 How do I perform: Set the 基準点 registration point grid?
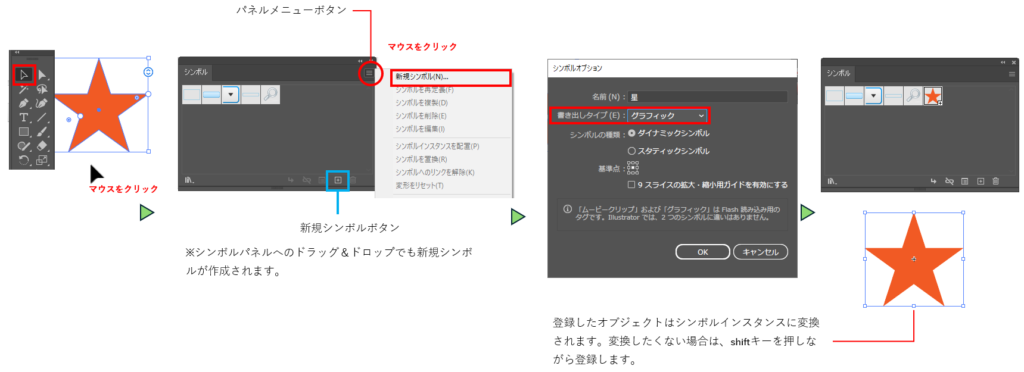pos(633,168)
